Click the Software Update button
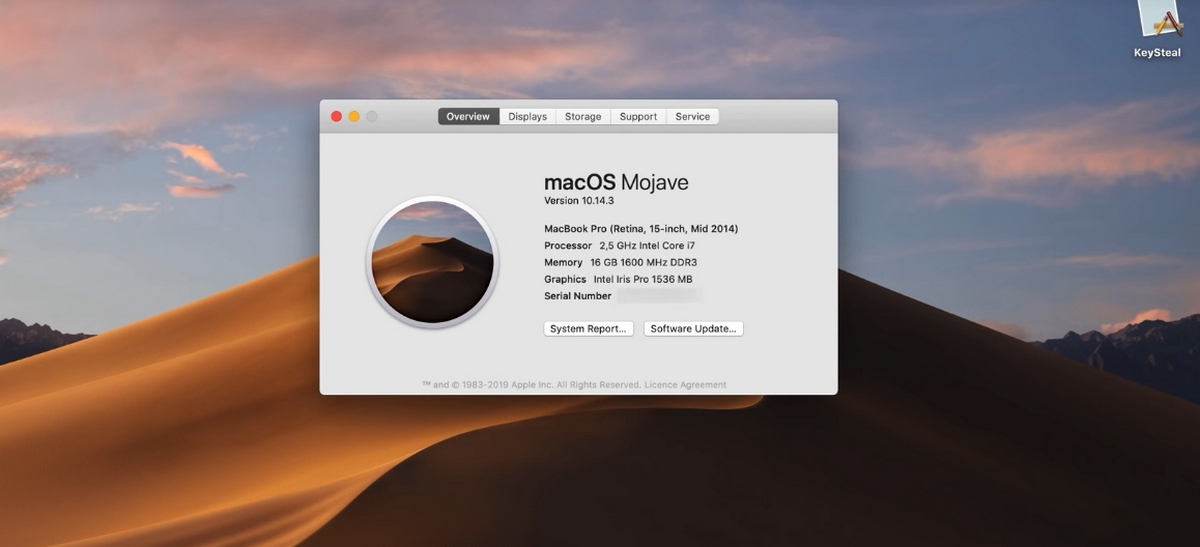This screenshot has height=547, width=1200. (693, 329)
